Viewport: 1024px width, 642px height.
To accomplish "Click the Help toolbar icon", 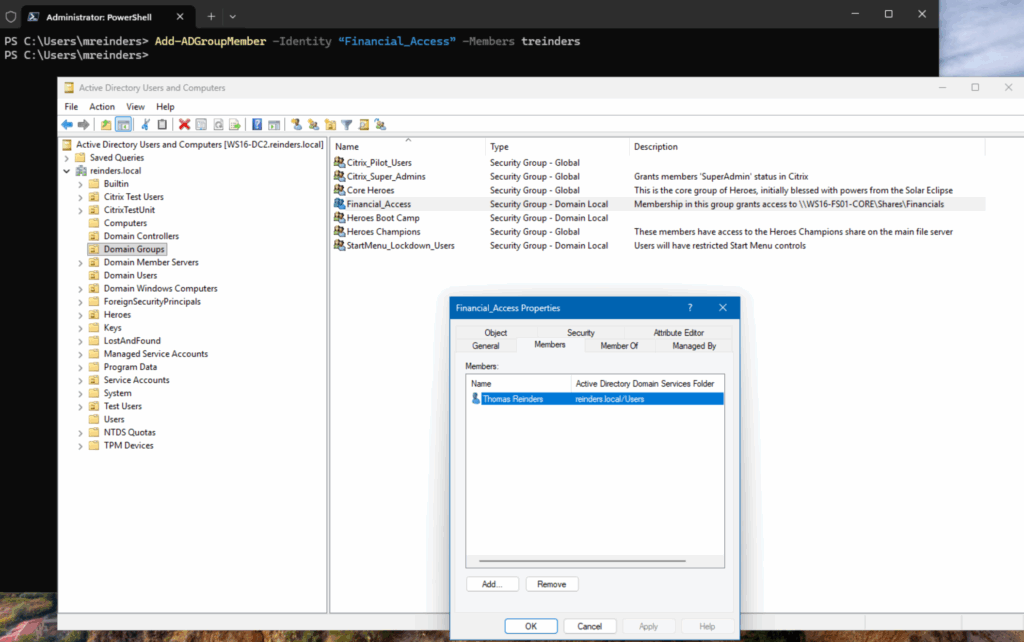I will click(x=256, y=123).
